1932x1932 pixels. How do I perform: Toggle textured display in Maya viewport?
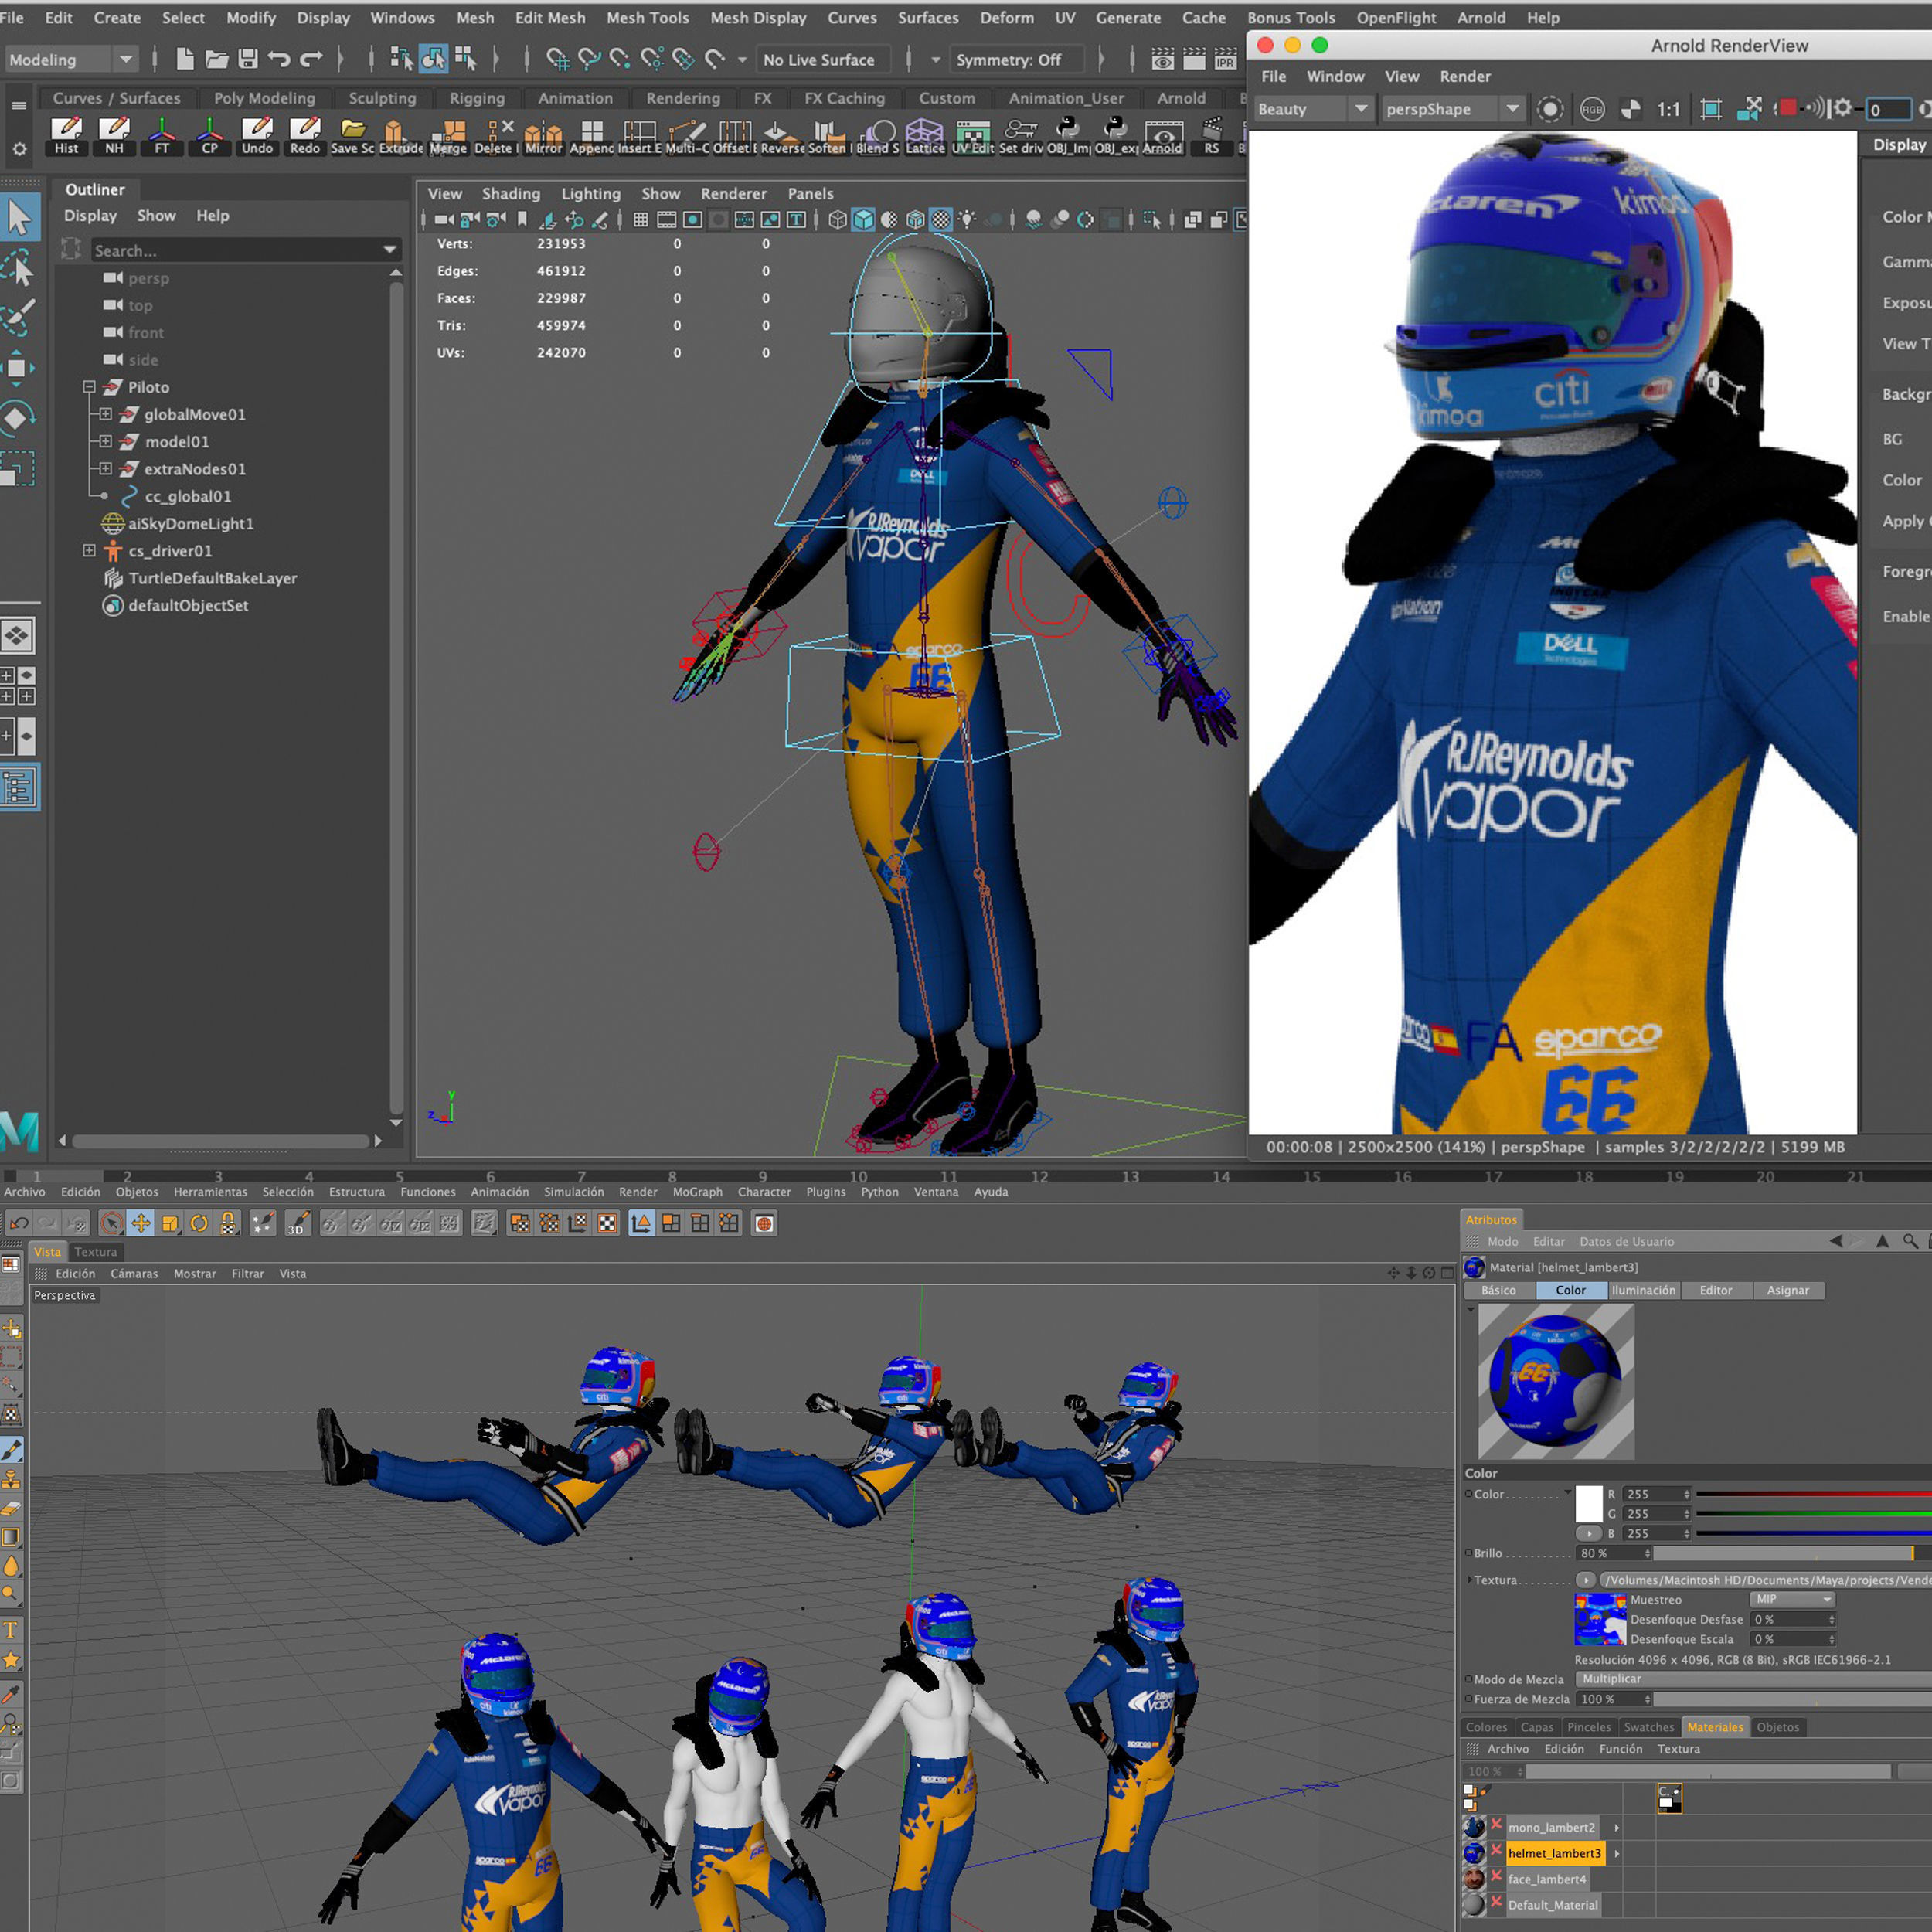941,220
